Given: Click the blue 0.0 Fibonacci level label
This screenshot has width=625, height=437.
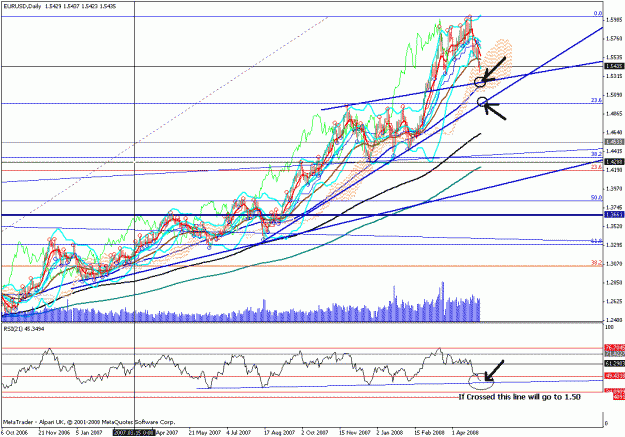Looking at the screenshot, I should pyautogui.click(x=598, y=14).
